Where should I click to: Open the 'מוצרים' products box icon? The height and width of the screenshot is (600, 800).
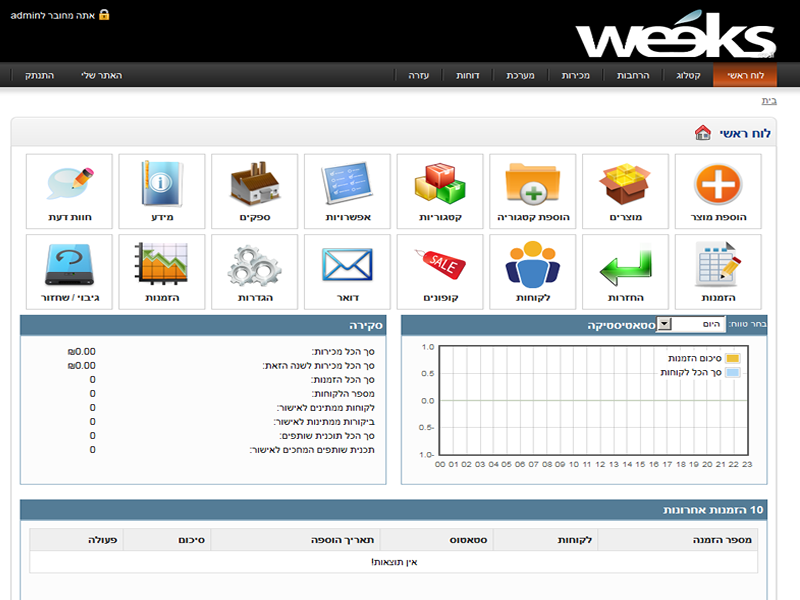click(626, 185)
